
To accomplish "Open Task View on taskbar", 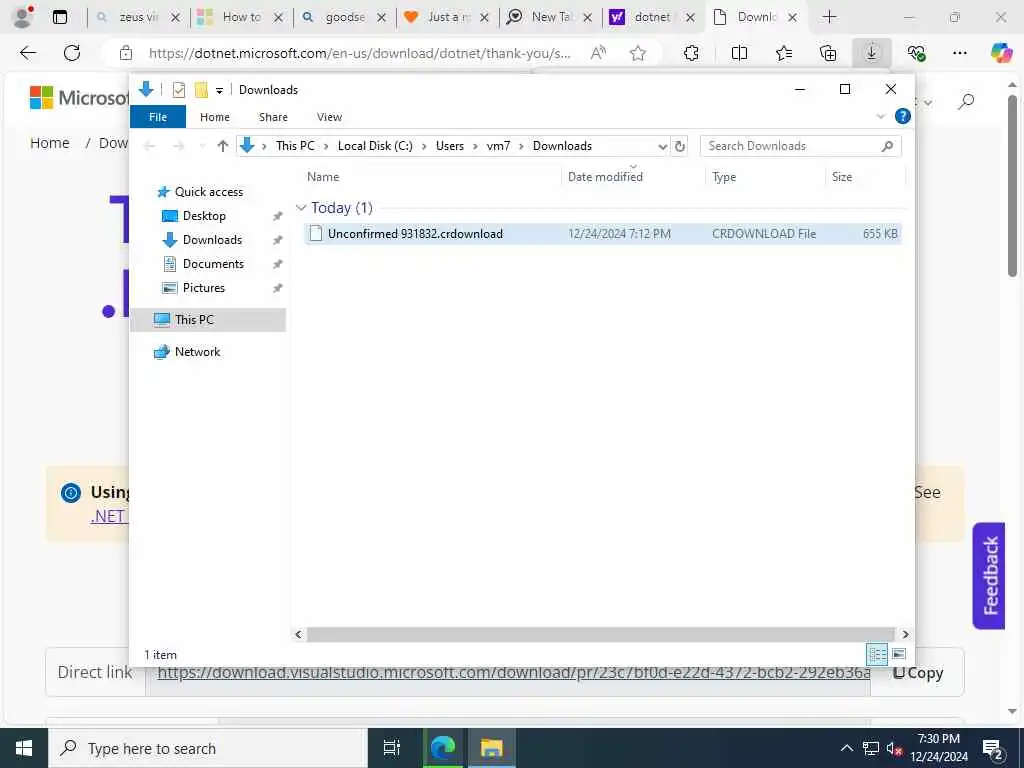I will [x=392, y=748].
